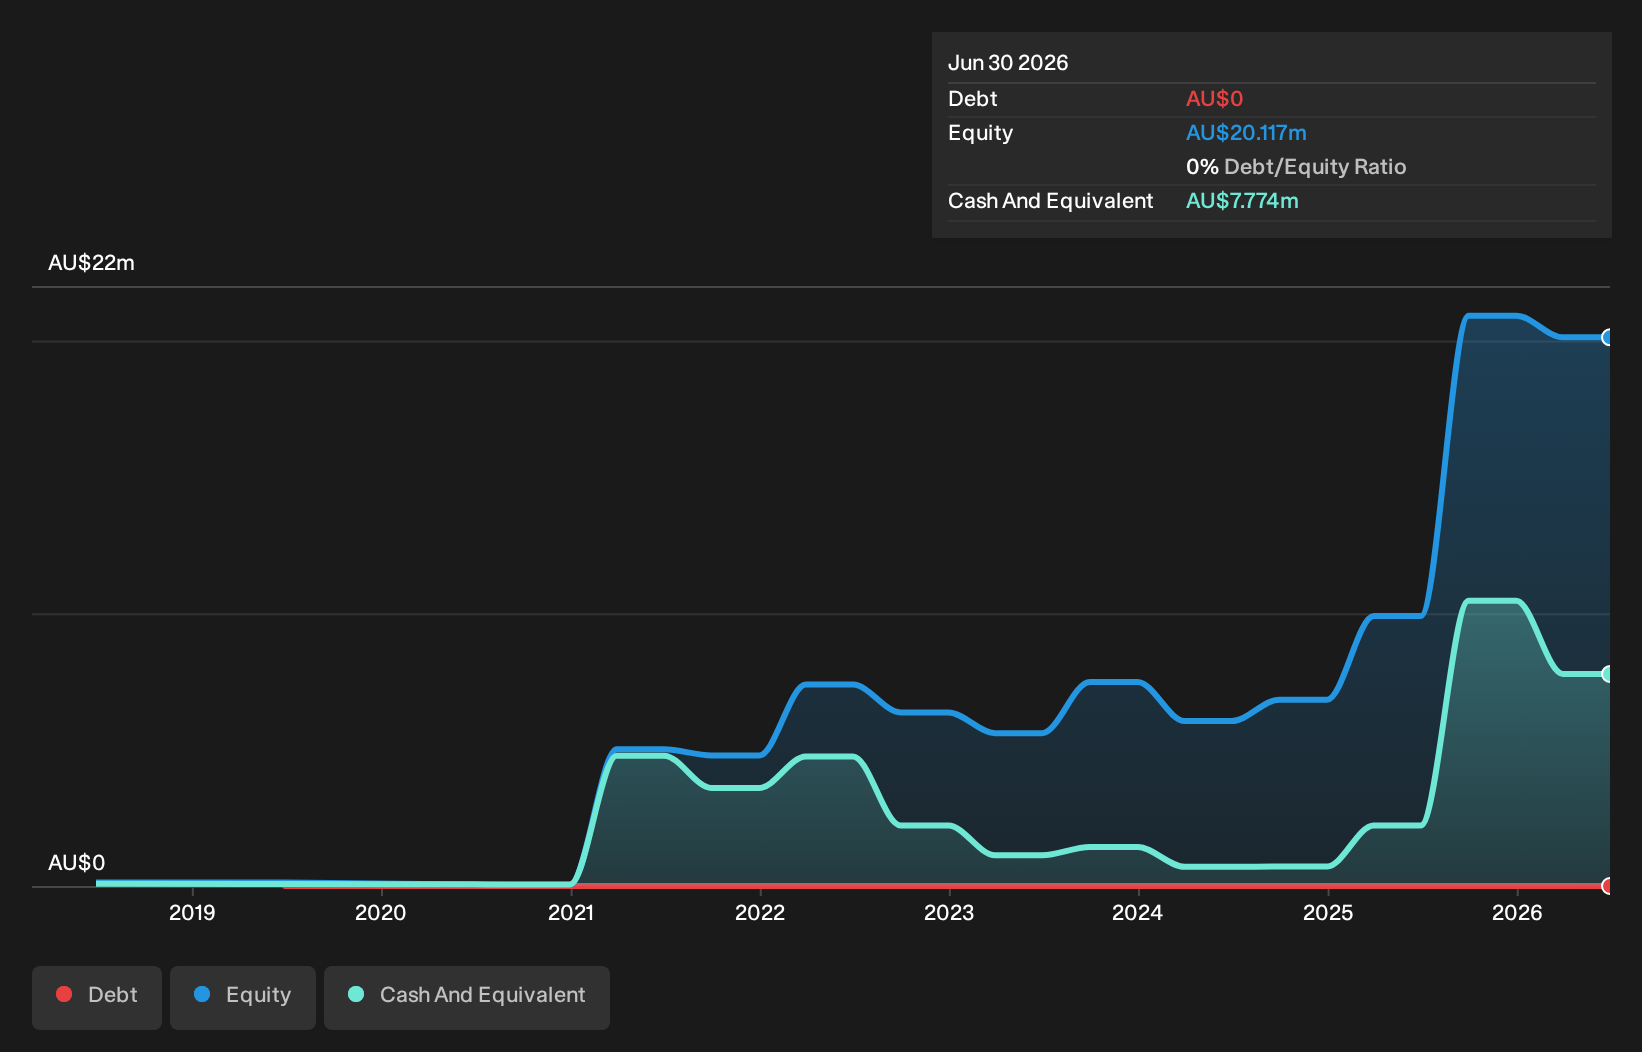Click the Cash And Equivalent tooltip row label

[1051, 201]
